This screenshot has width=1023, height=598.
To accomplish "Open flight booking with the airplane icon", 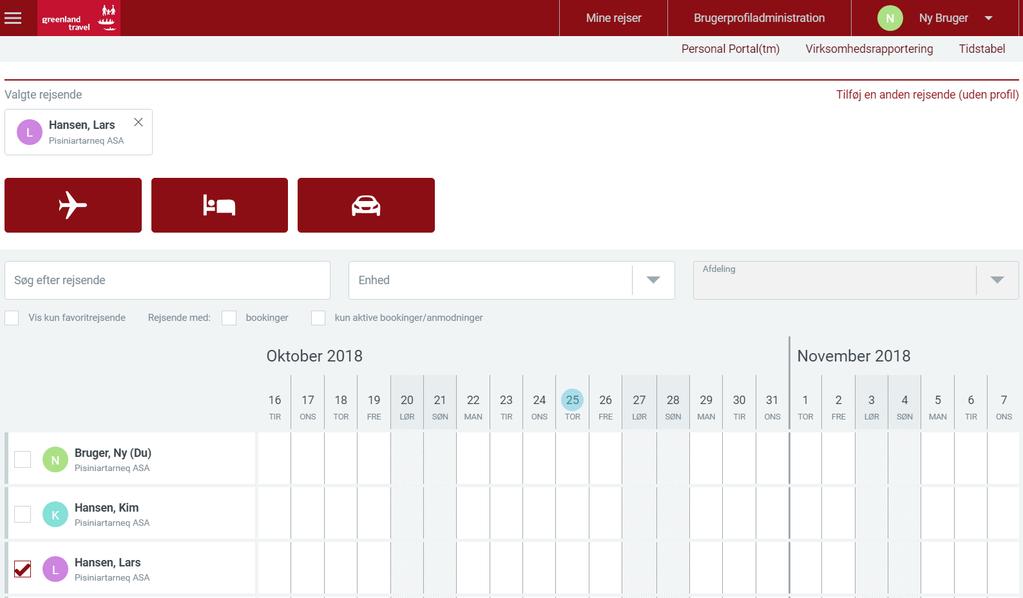I will click(x=73, y=205).
